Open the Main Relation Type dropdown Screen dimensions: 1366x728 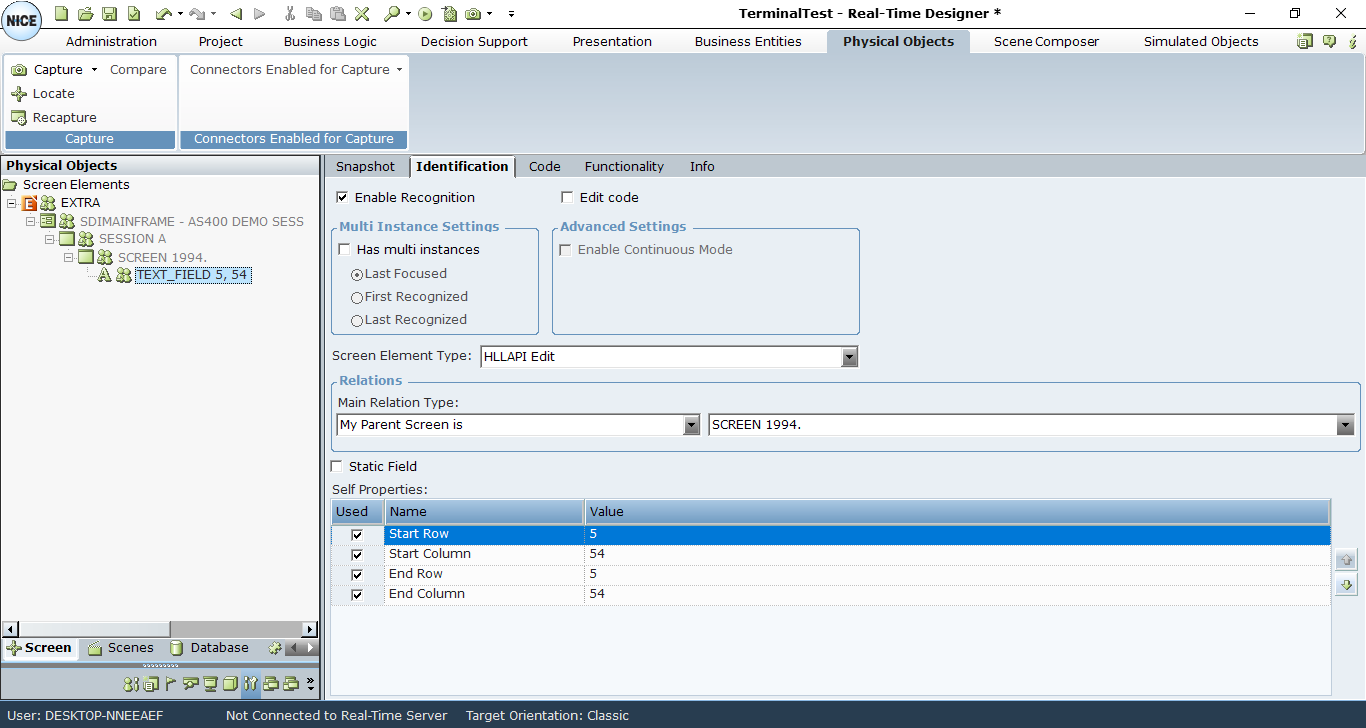click(x=691, y=425)
